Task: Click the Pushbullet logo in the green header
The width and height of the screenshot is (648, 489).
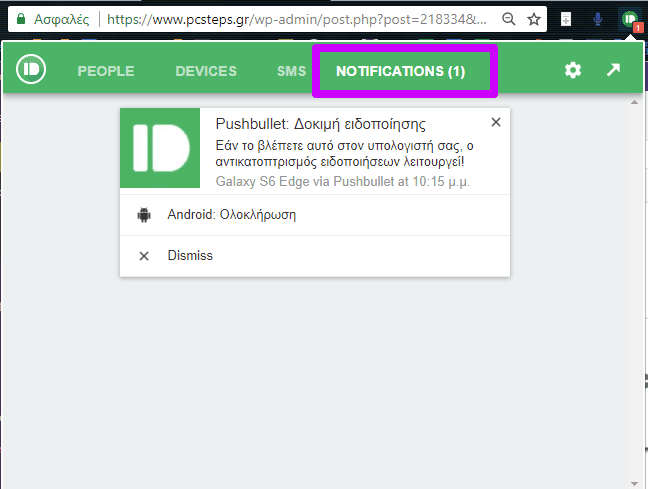Action: point(31,69)
